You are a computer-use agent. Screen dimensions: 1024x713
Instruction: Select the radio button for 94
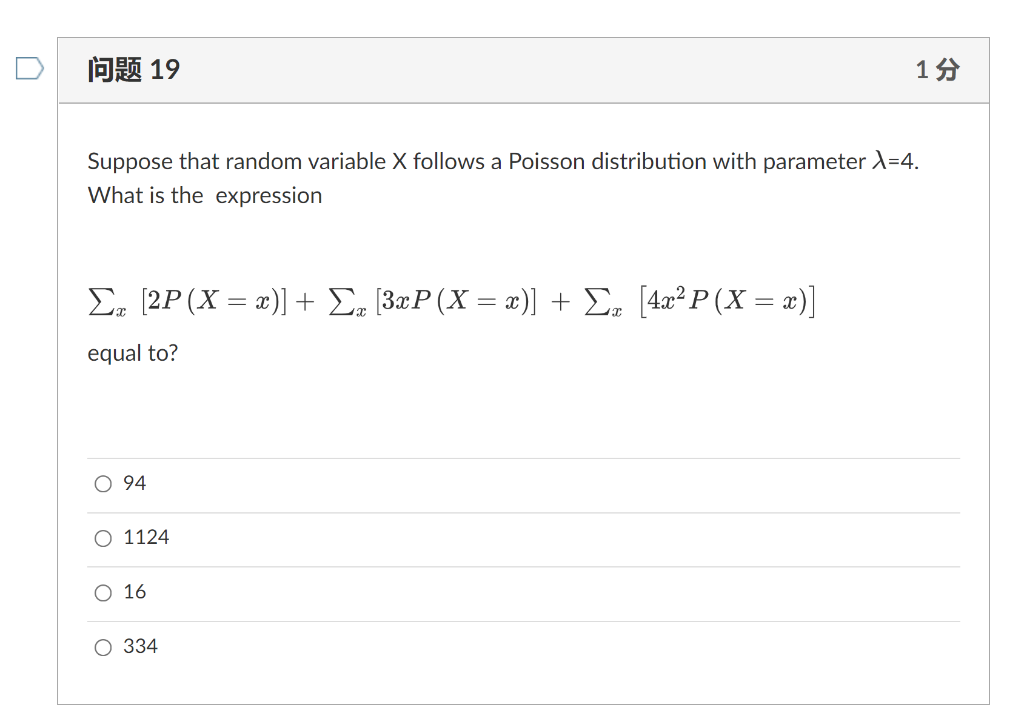103,484
